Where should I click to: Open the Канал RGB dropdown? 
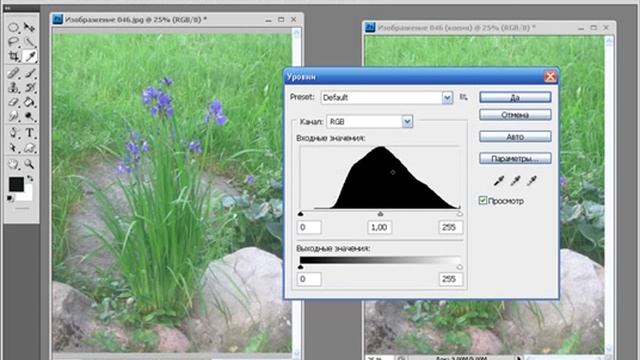click(x=369, y=122)
